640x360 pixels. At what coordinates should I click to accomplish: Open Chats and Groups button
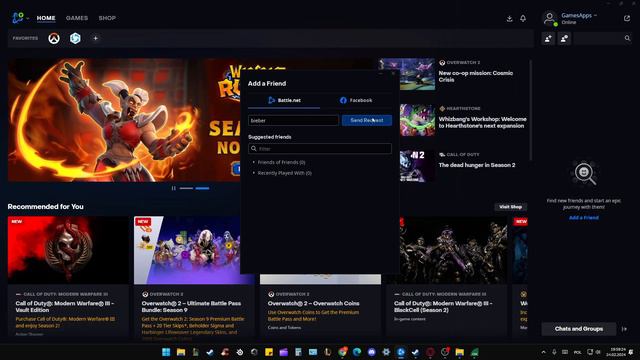coord(579,329)
